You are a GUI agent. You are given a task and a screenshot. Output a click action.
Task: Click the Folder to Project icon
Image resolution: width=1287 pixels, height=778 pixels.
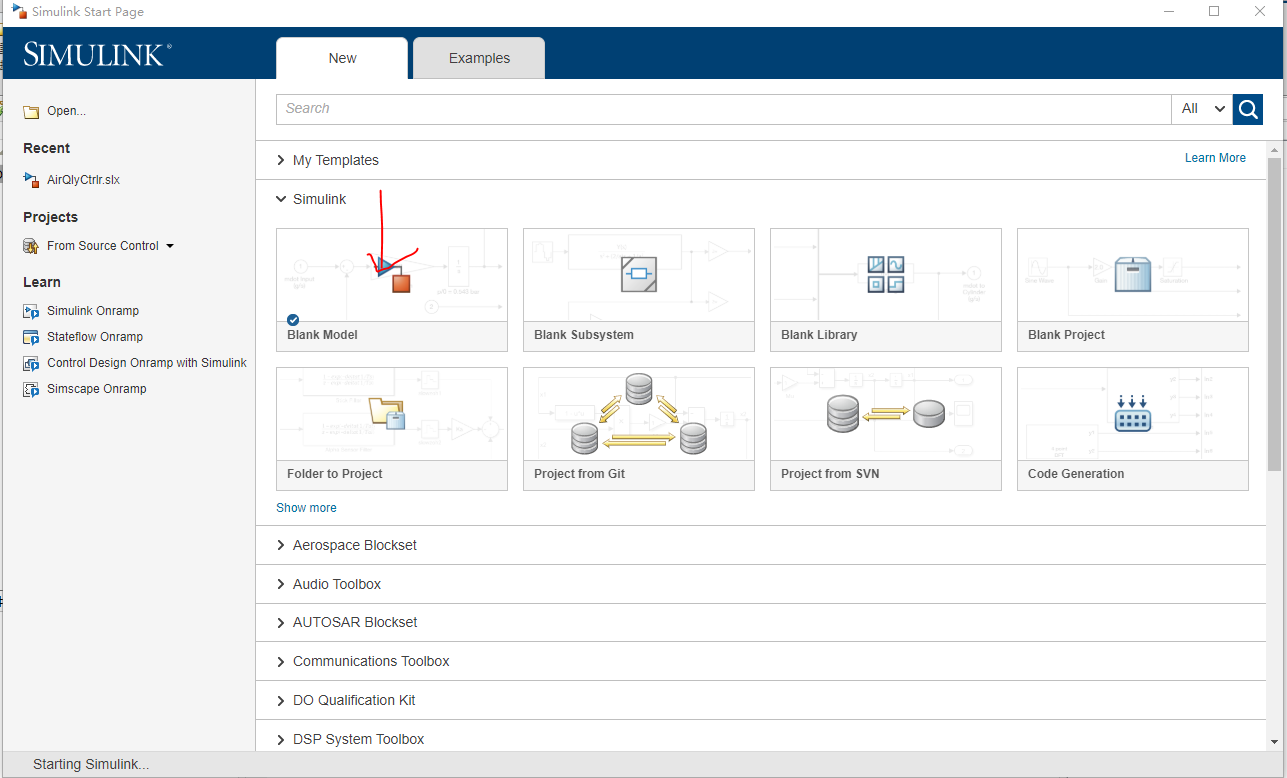click(x=387, y=413)
